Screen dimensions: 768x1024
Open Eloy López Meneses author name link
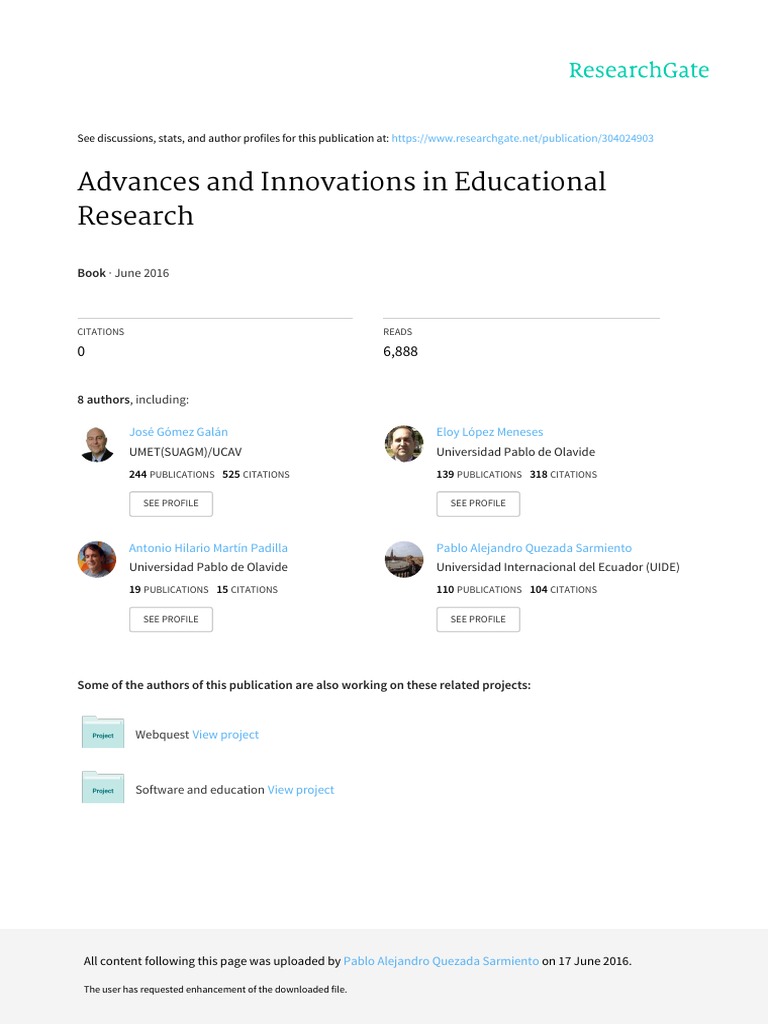coord(489,432)
